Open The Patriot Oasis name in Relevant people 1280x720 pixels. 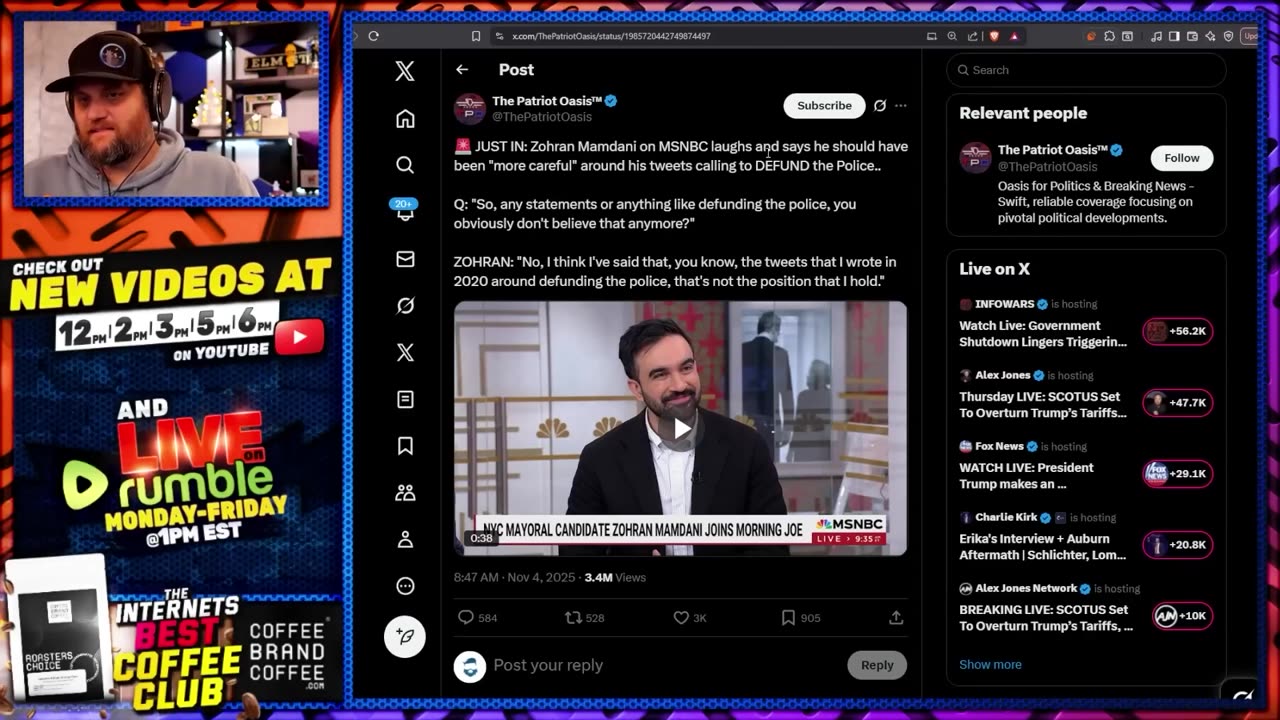coord(1053,150)
